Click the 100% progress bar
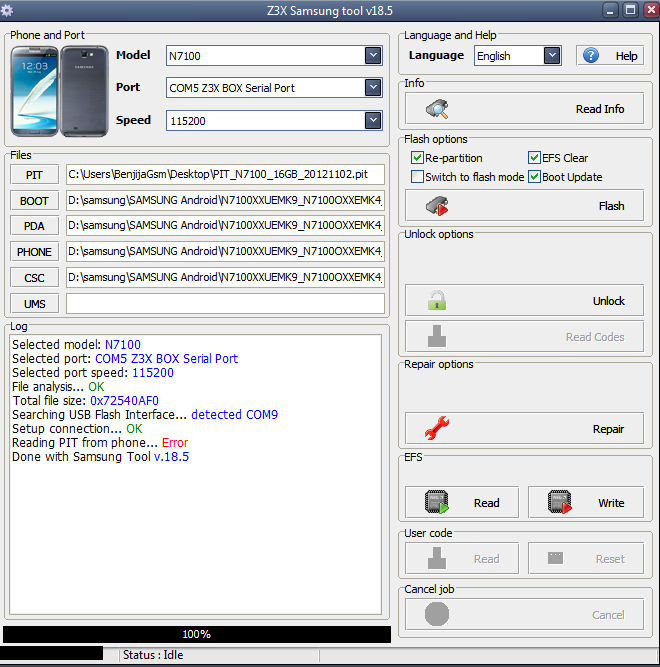 197,634
